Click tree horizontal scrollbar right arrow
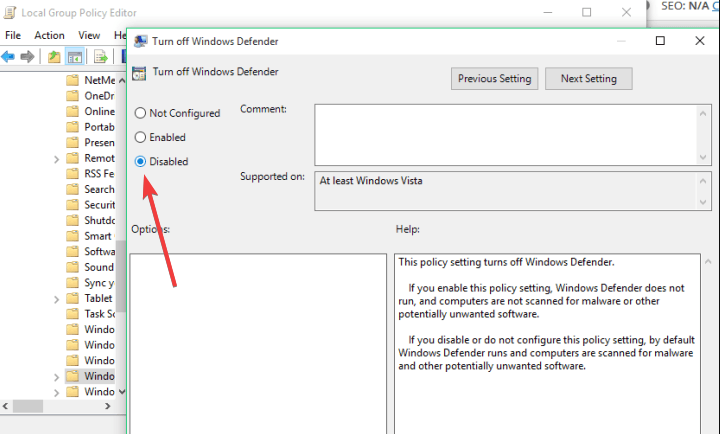This screenshot has width=720, height=434. [107, 406]
